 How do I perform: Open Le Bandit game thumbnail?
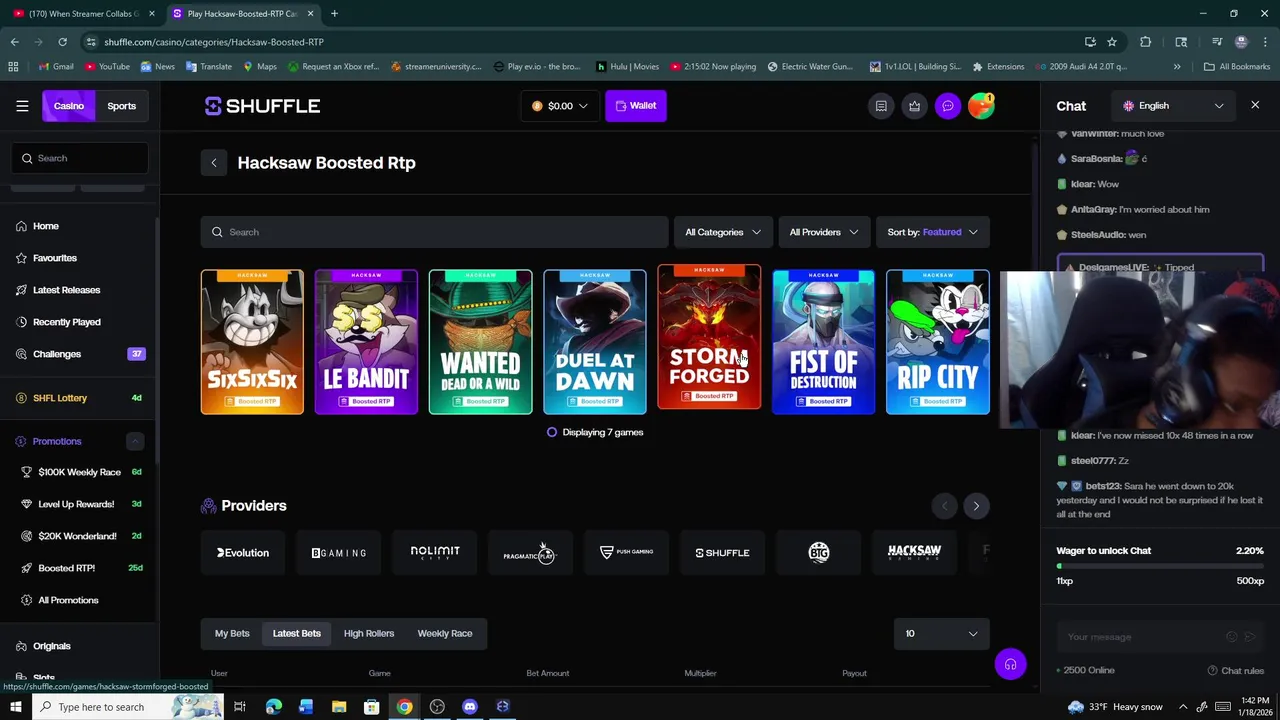pyautogui.click(x=366, y=342)
